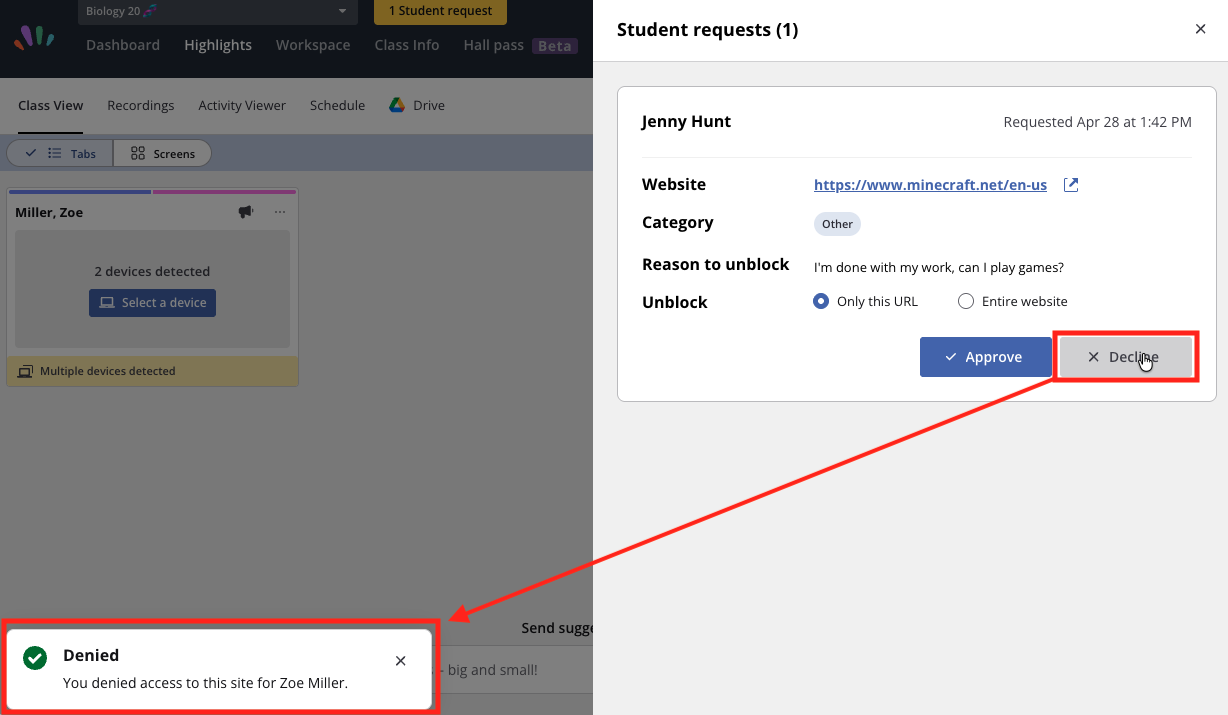The width and height of the screenshot is (1228, 715).
Task: Click the Select a device button
Action: (152, 303)
